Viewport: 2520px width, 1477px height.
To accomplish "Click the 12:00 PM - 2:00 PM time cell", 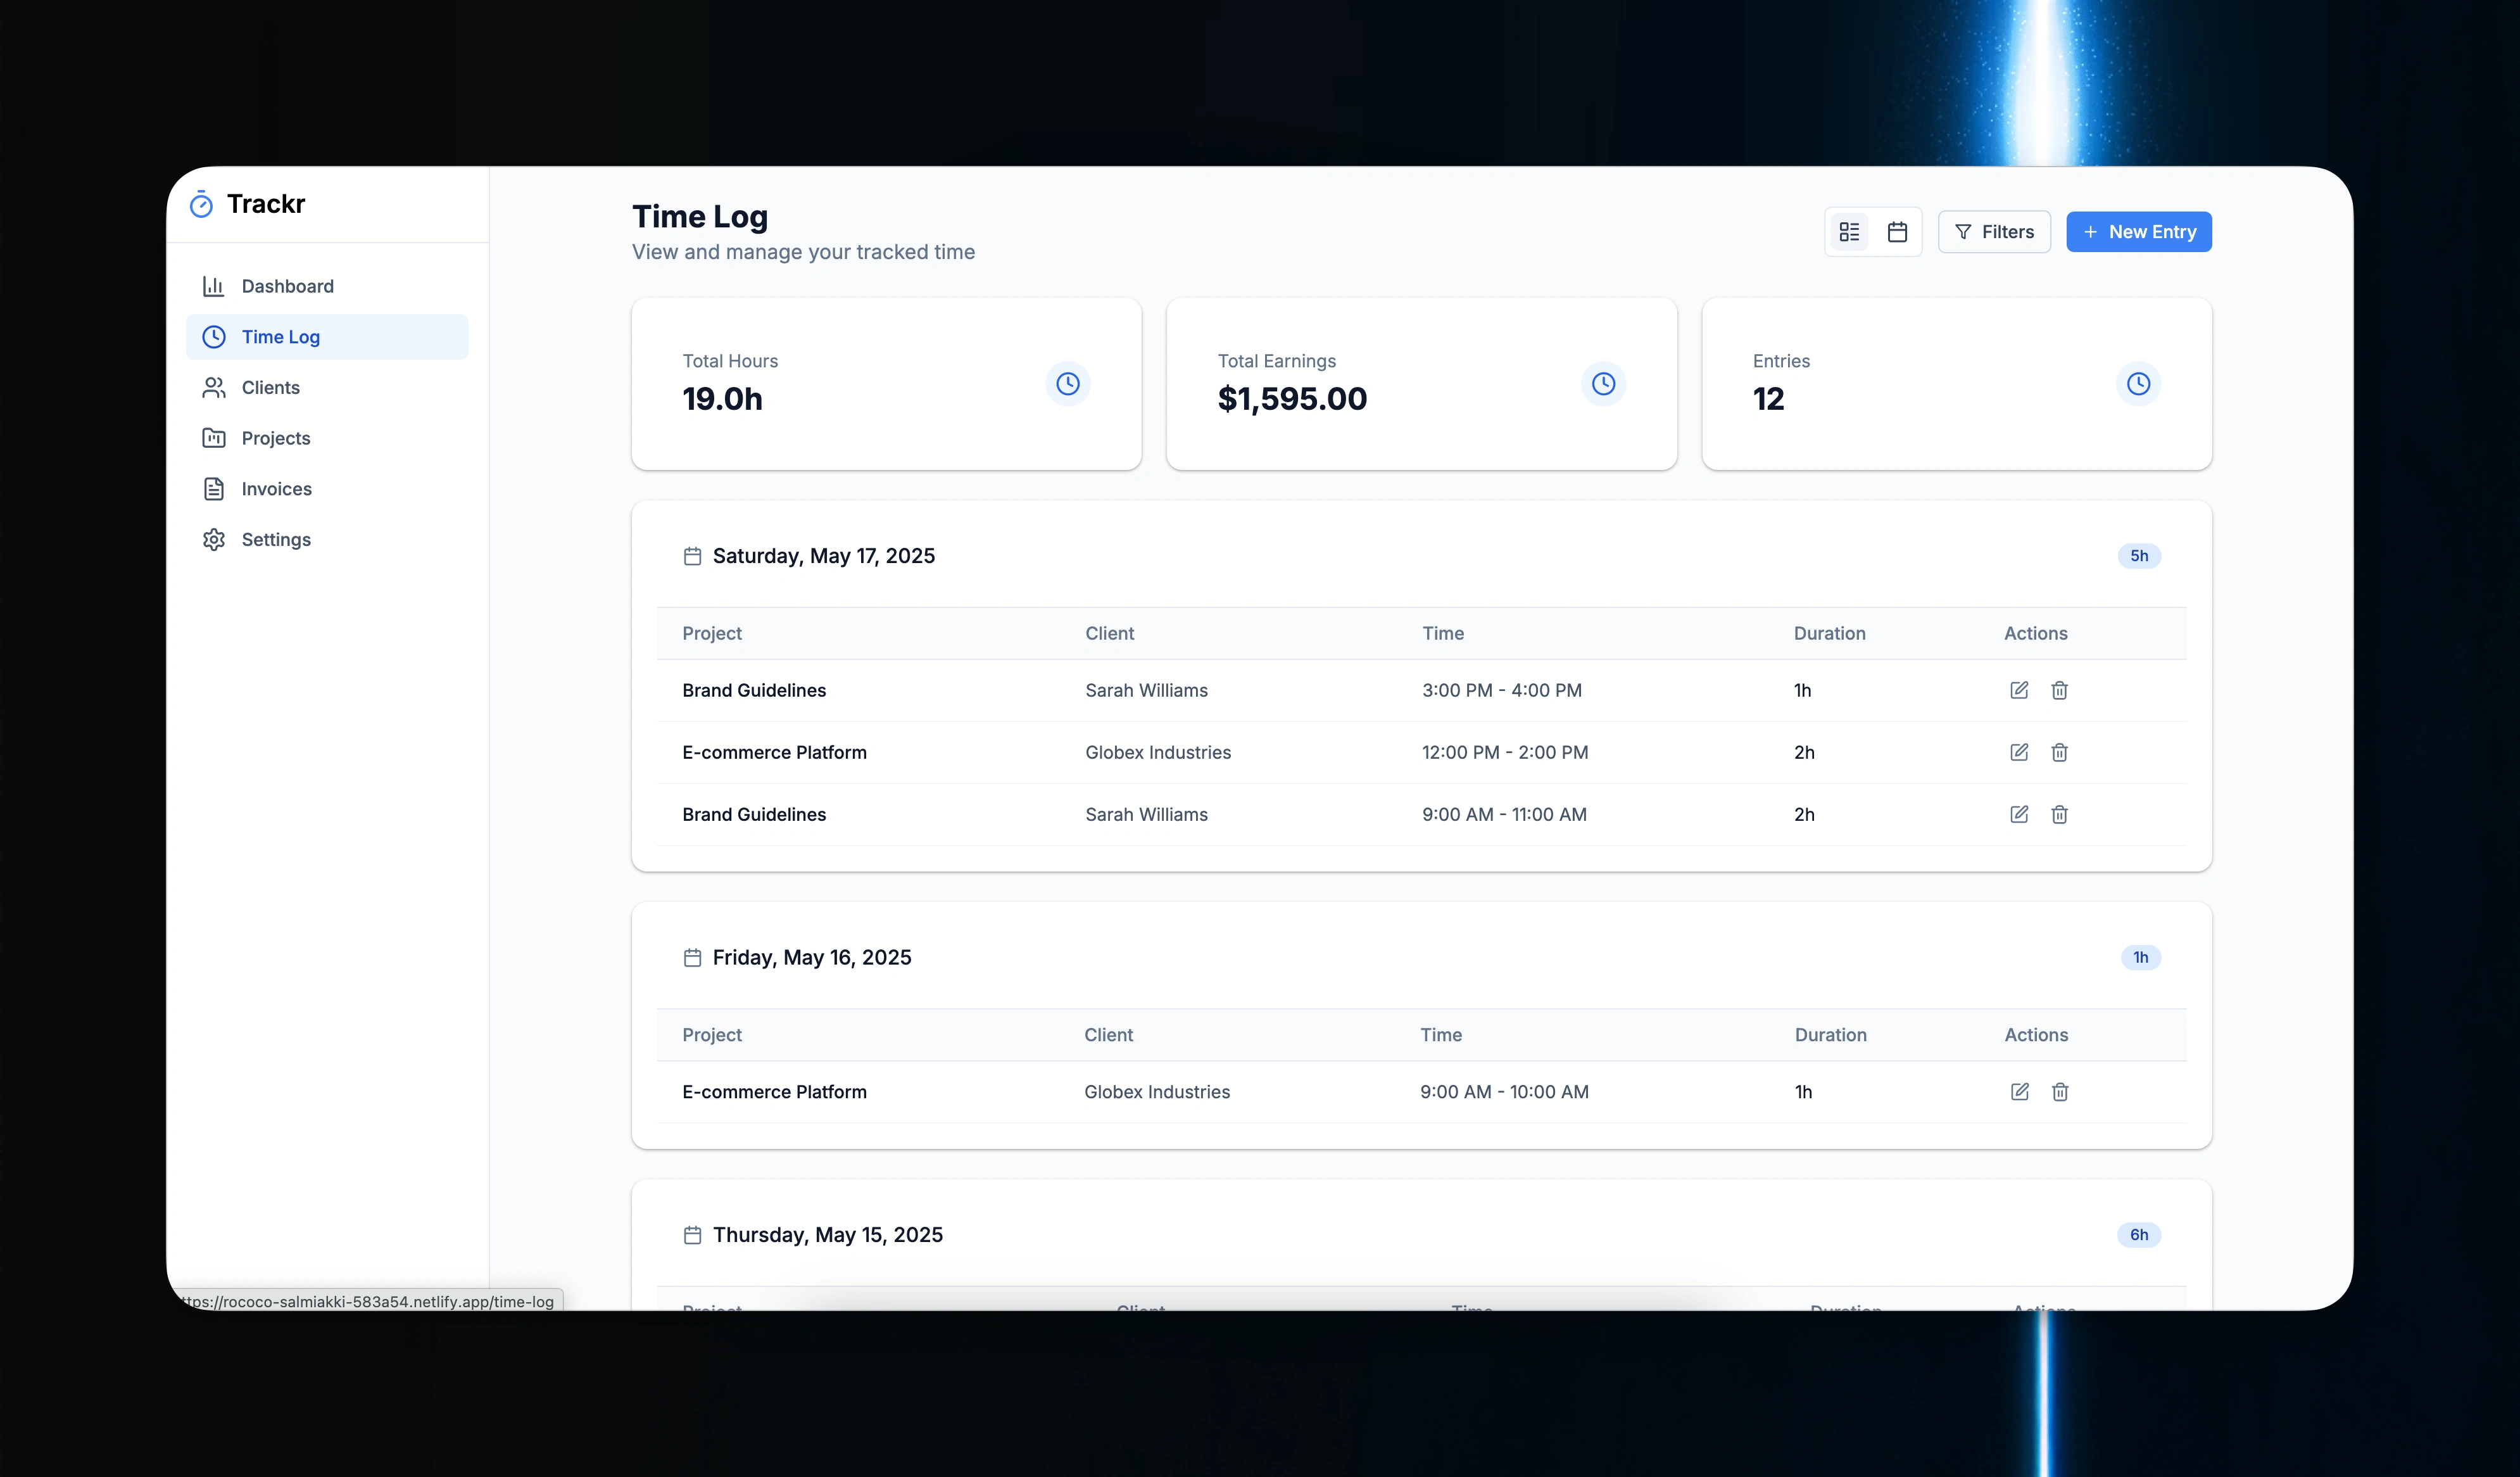I will (1505, 752).
